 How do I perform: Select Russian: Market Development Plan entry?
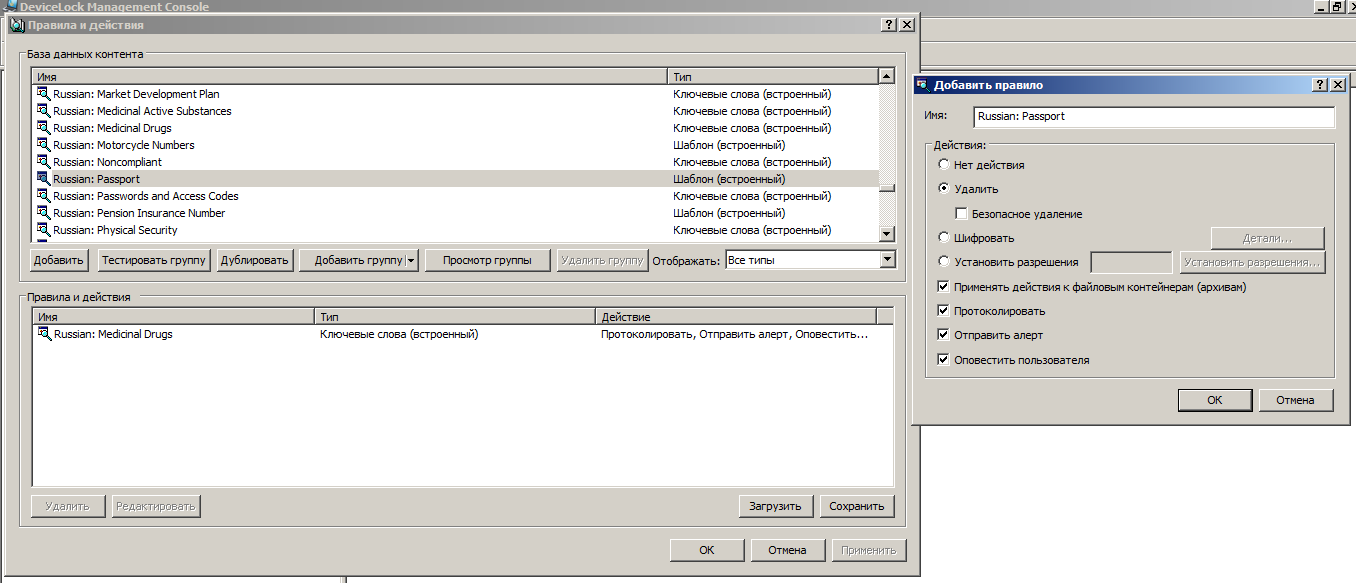136,94
